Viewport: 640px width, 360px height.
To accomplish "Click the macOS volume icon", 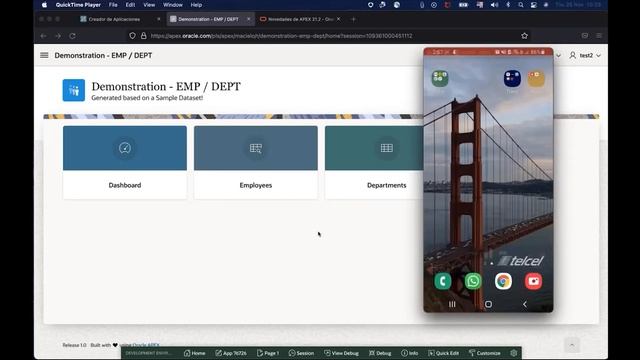I will pos(494,5).
